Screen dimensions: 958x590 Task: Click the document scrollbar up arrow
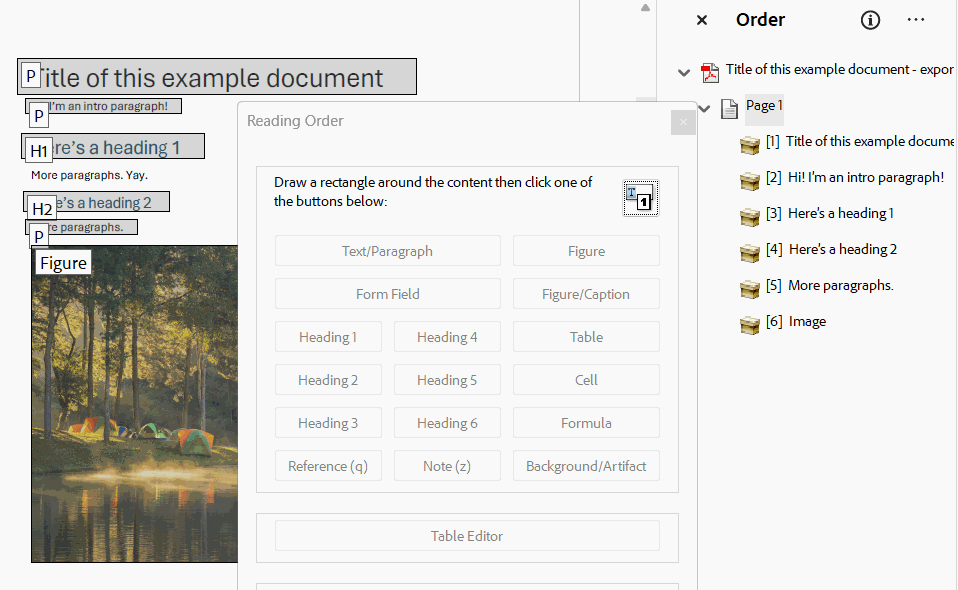645,8
